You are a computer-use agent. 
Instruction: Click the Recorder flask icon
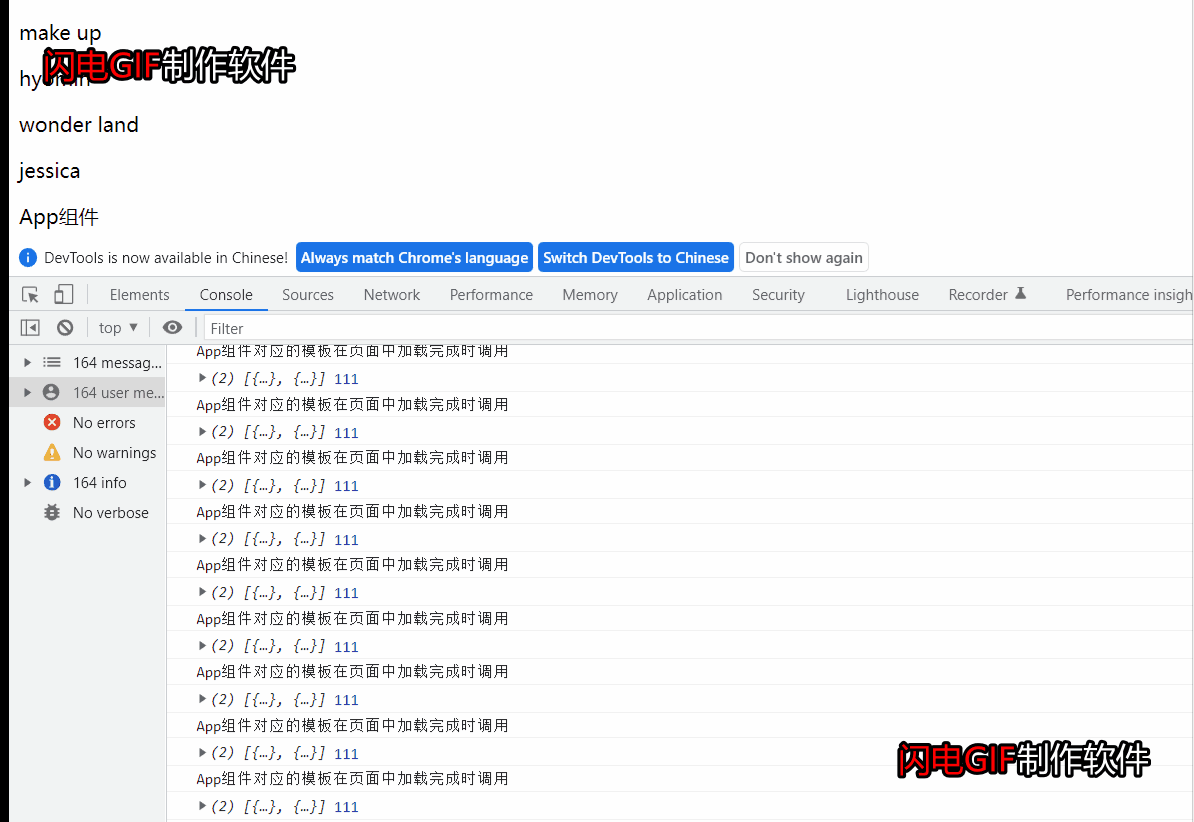1021,293
